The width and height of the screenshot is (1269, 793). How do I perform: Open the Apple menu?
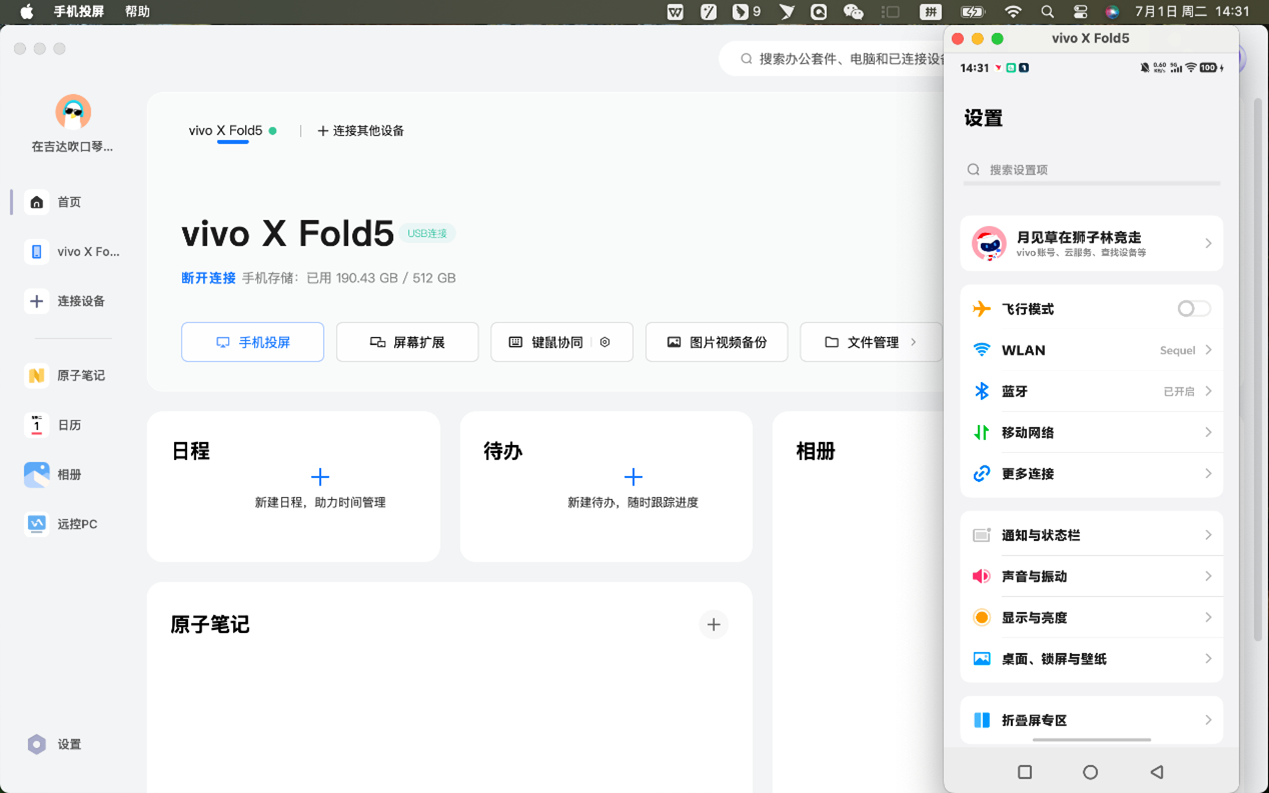point(26,12)
